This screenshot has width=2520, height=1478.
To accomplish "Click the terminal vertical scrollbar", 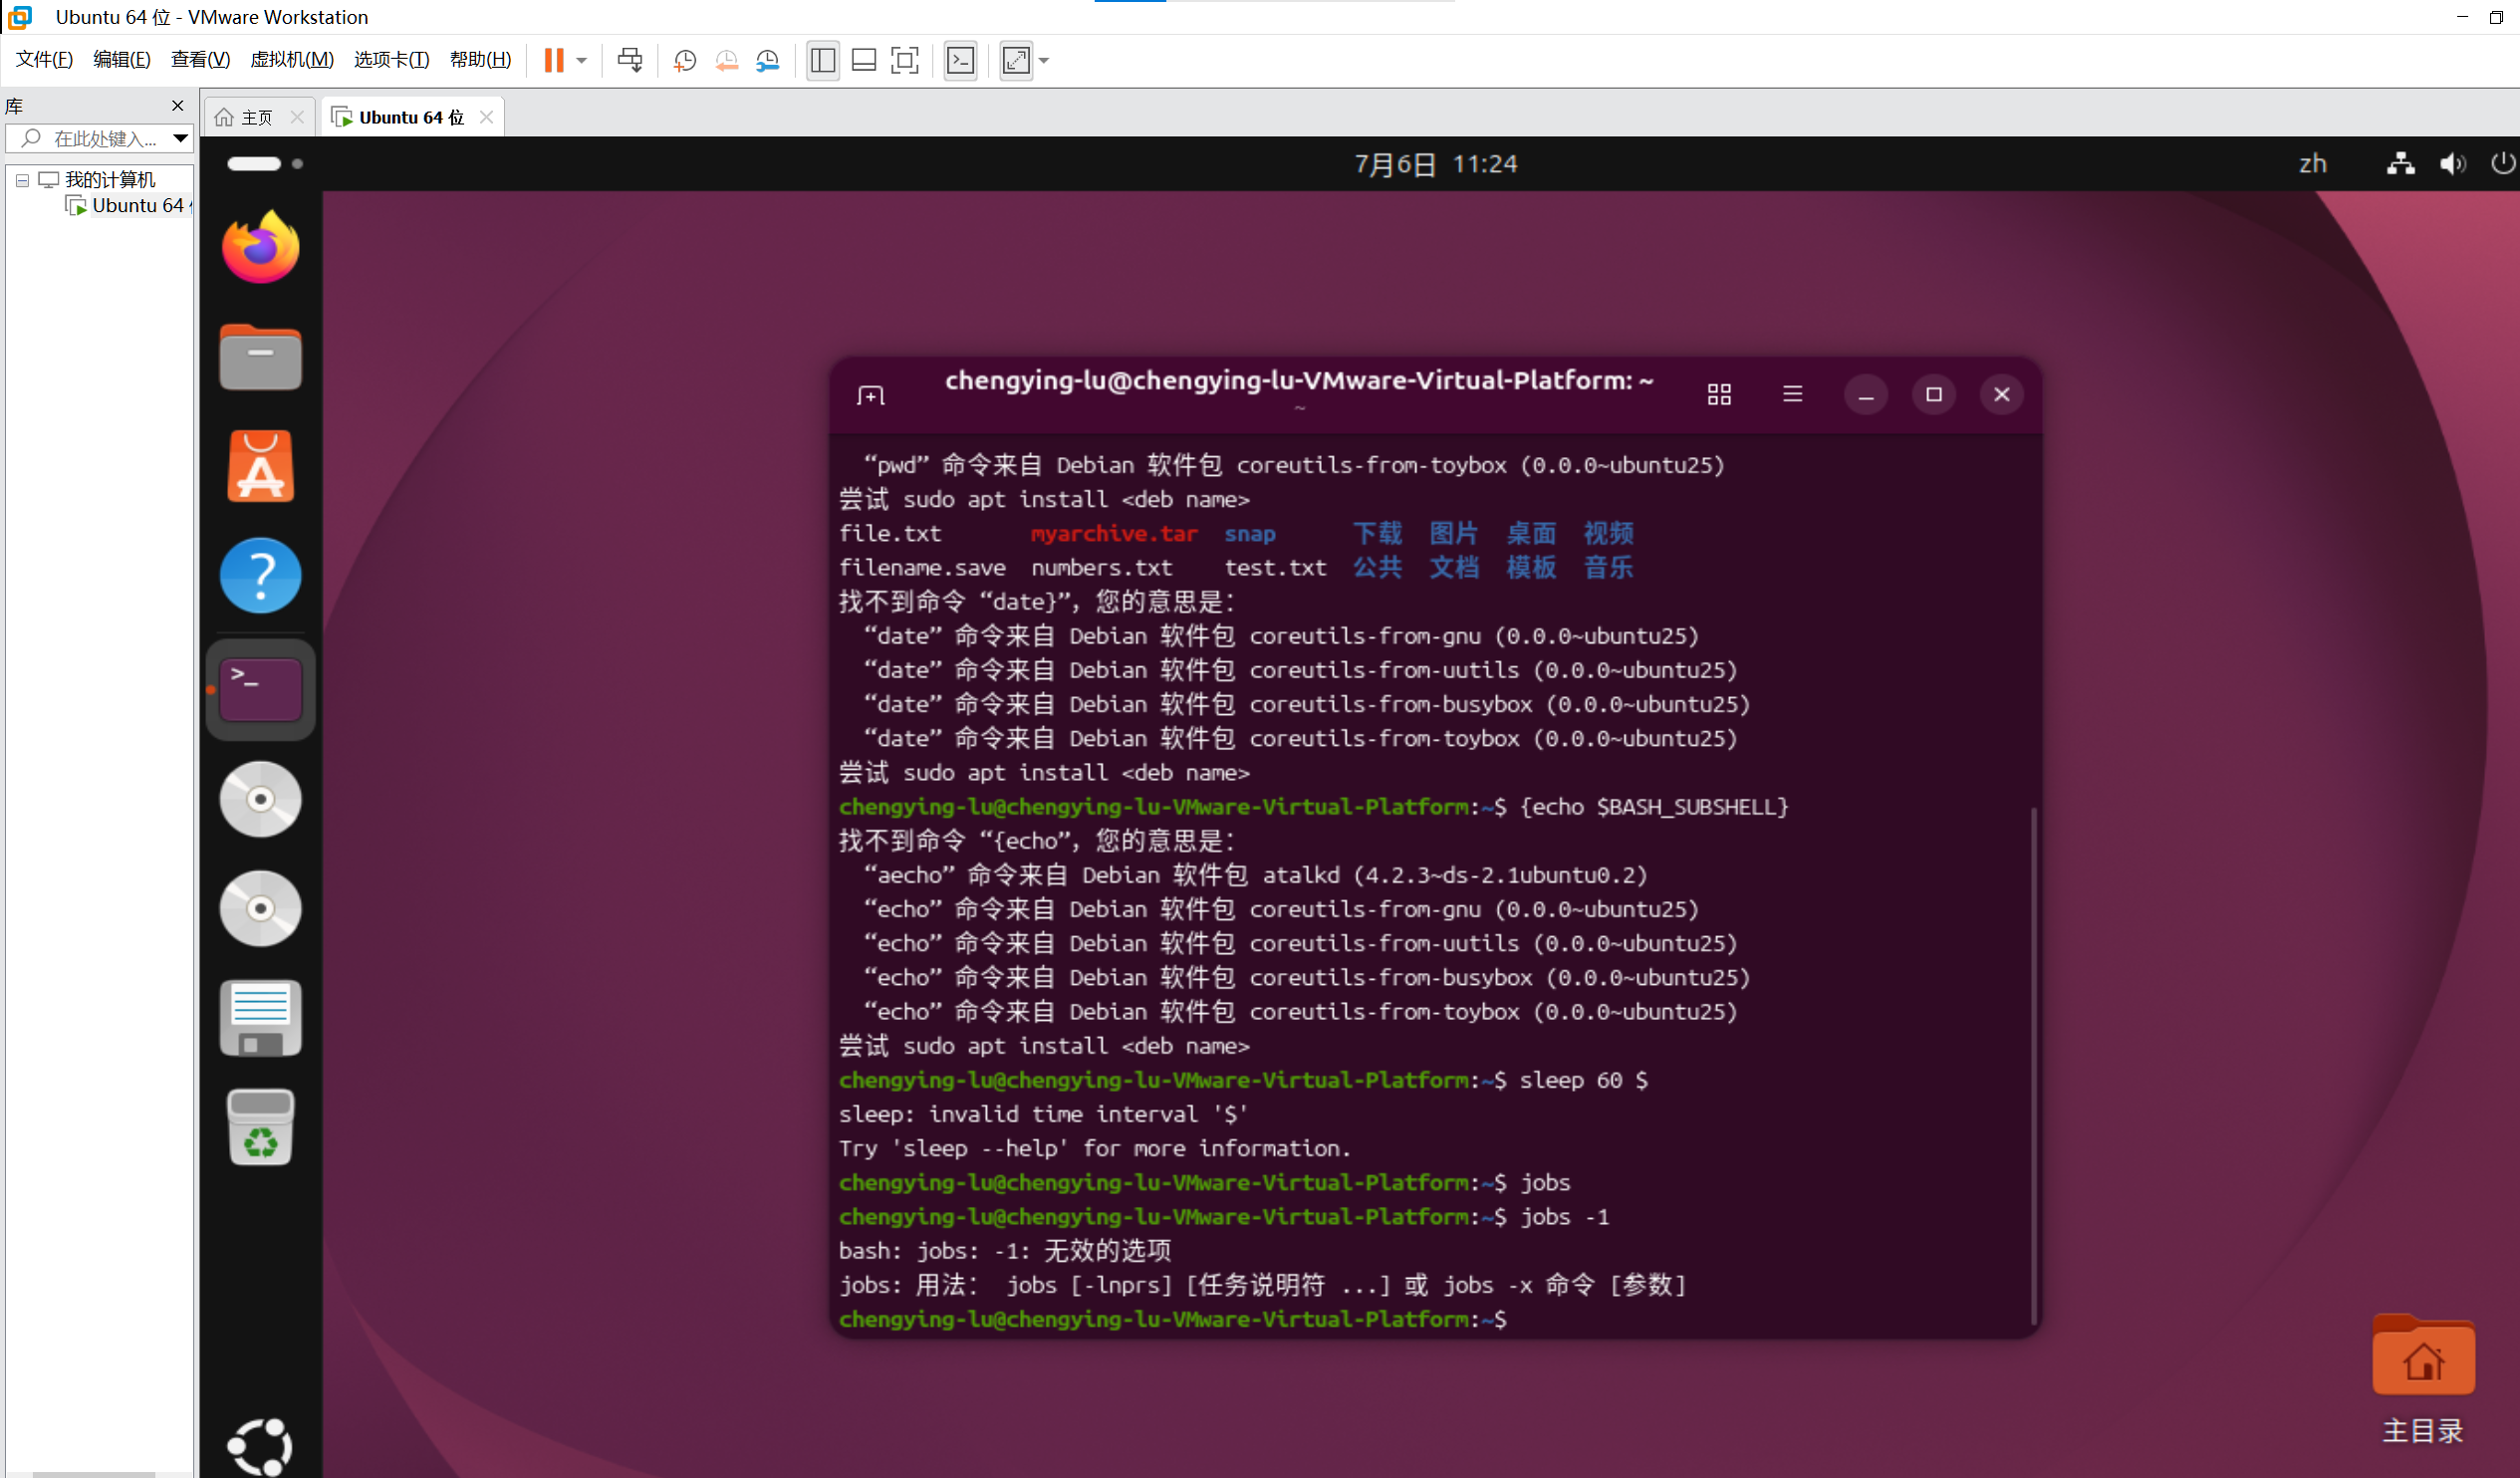I will coord(2033,1066).
